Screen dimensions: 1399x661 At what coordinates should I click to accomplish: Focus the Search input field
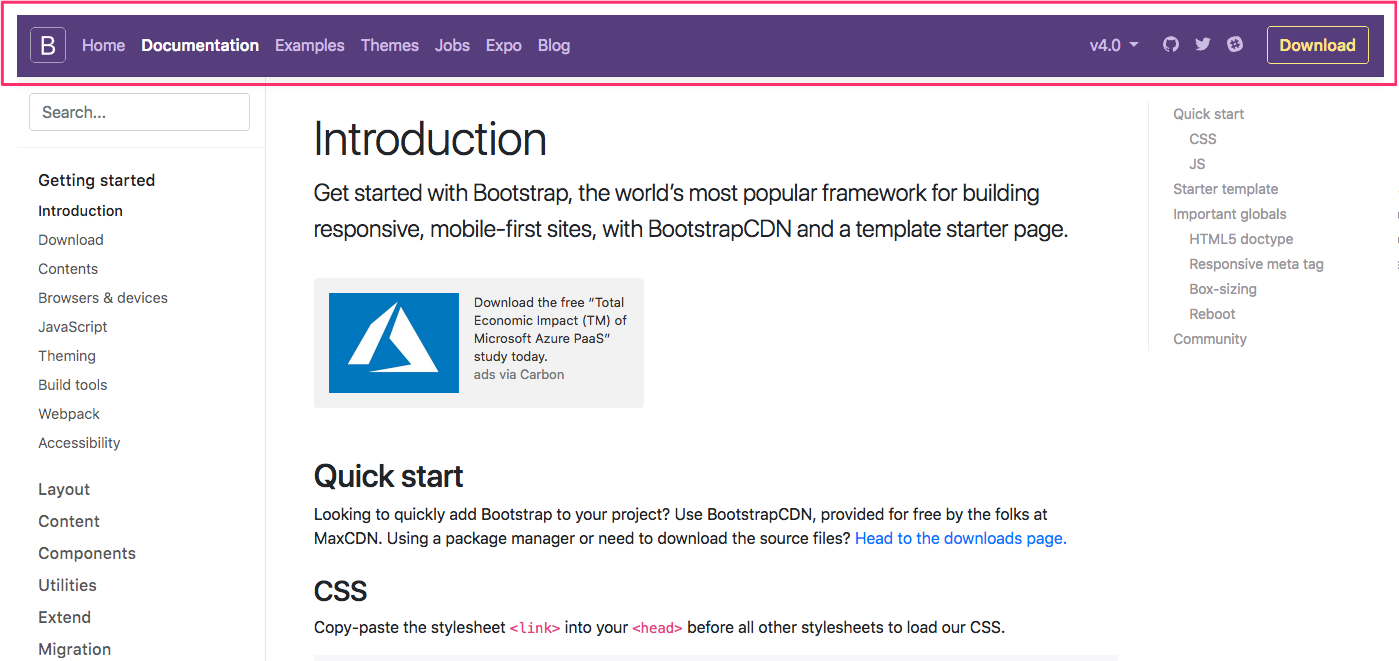[139, 112]
